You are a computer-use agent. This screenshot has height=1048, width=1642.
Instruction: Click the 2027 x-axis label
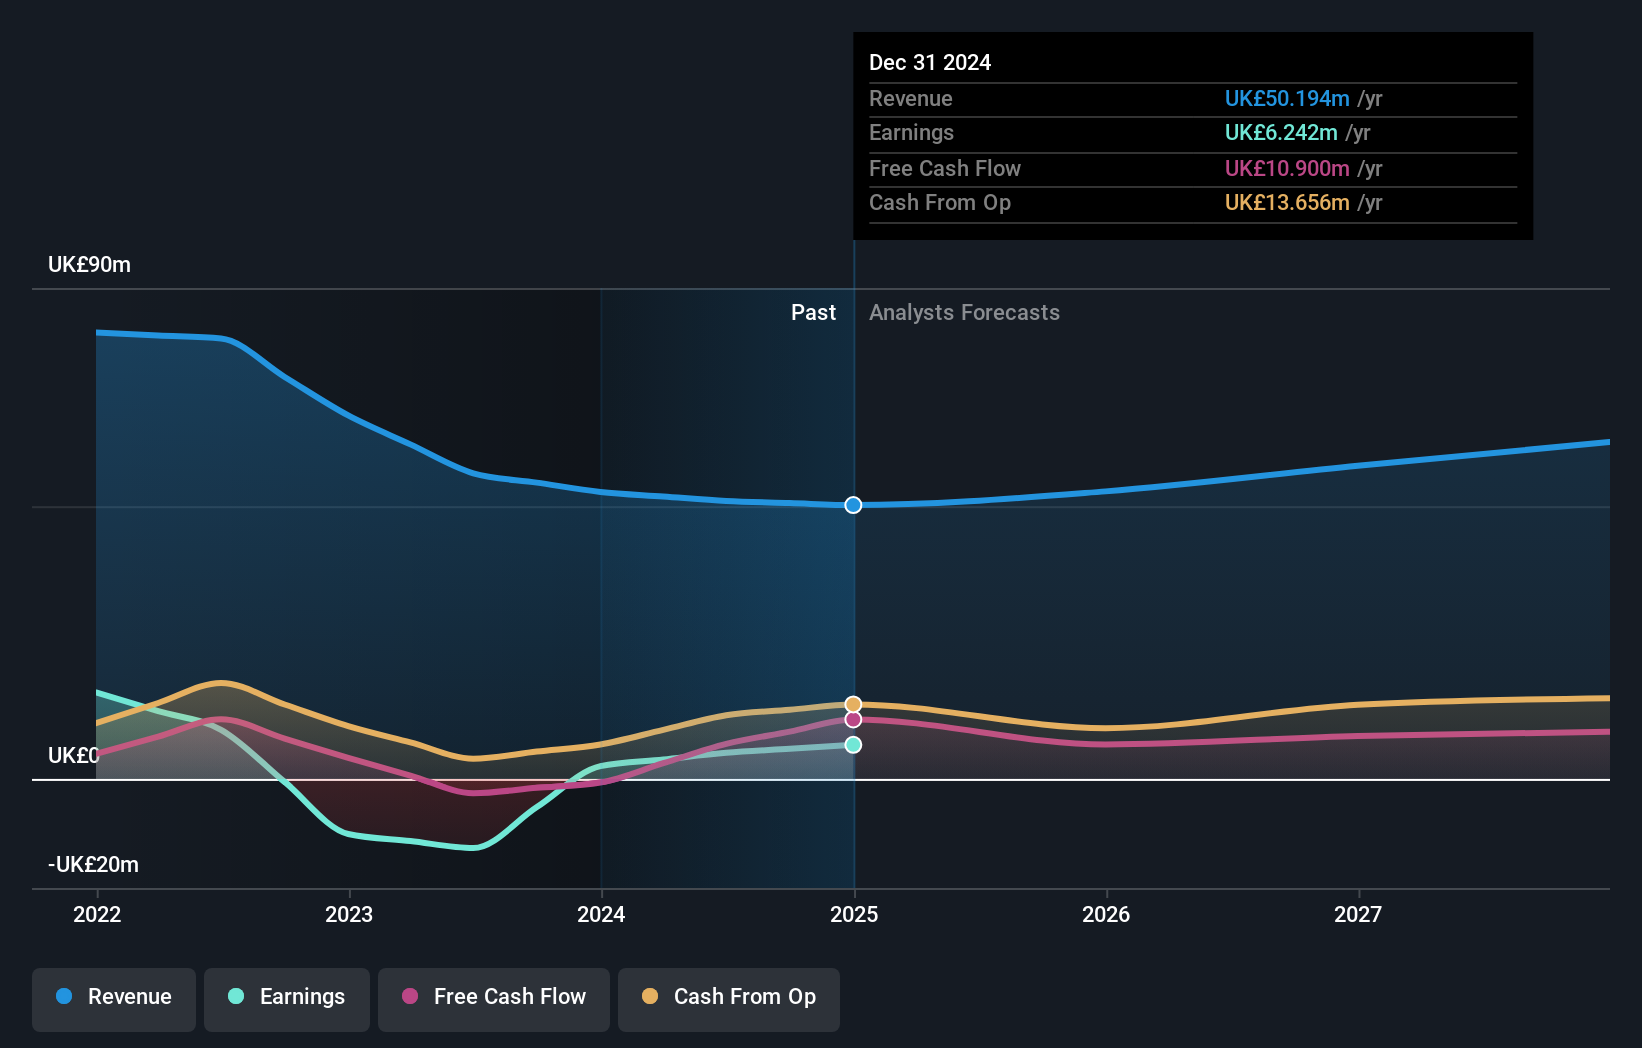1358,914
